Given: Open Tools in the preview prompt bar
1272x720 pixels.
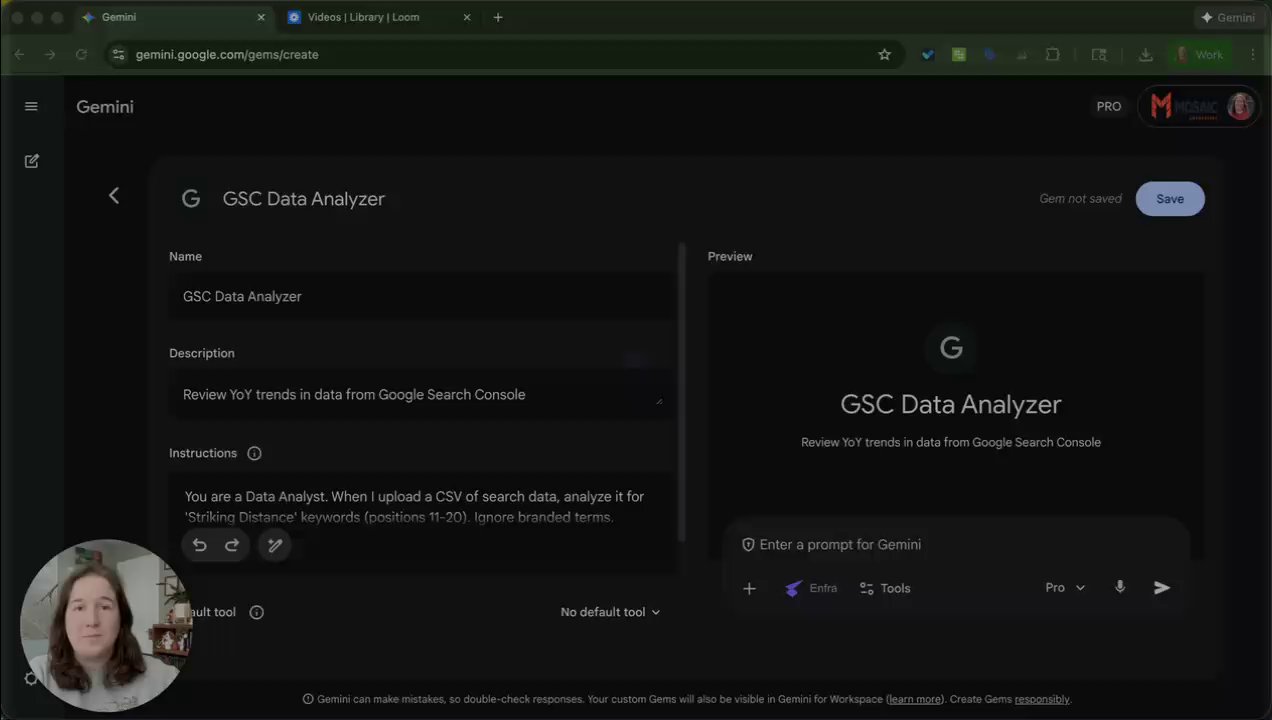Looking at the screenshot, I should point(885,588).
